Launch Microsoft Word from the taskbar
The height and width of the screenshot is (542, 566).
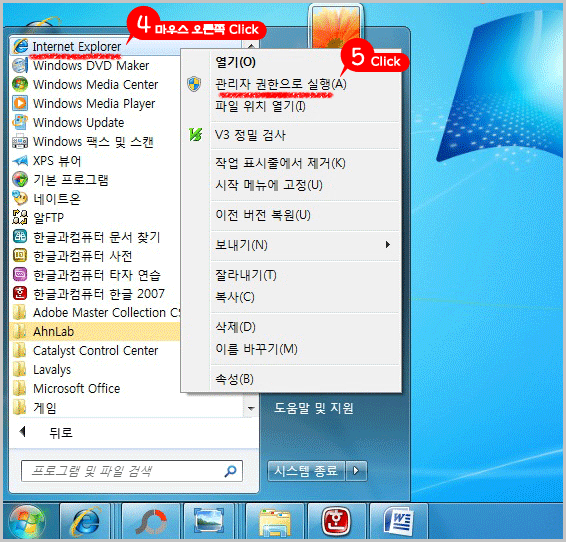point(399,522)
